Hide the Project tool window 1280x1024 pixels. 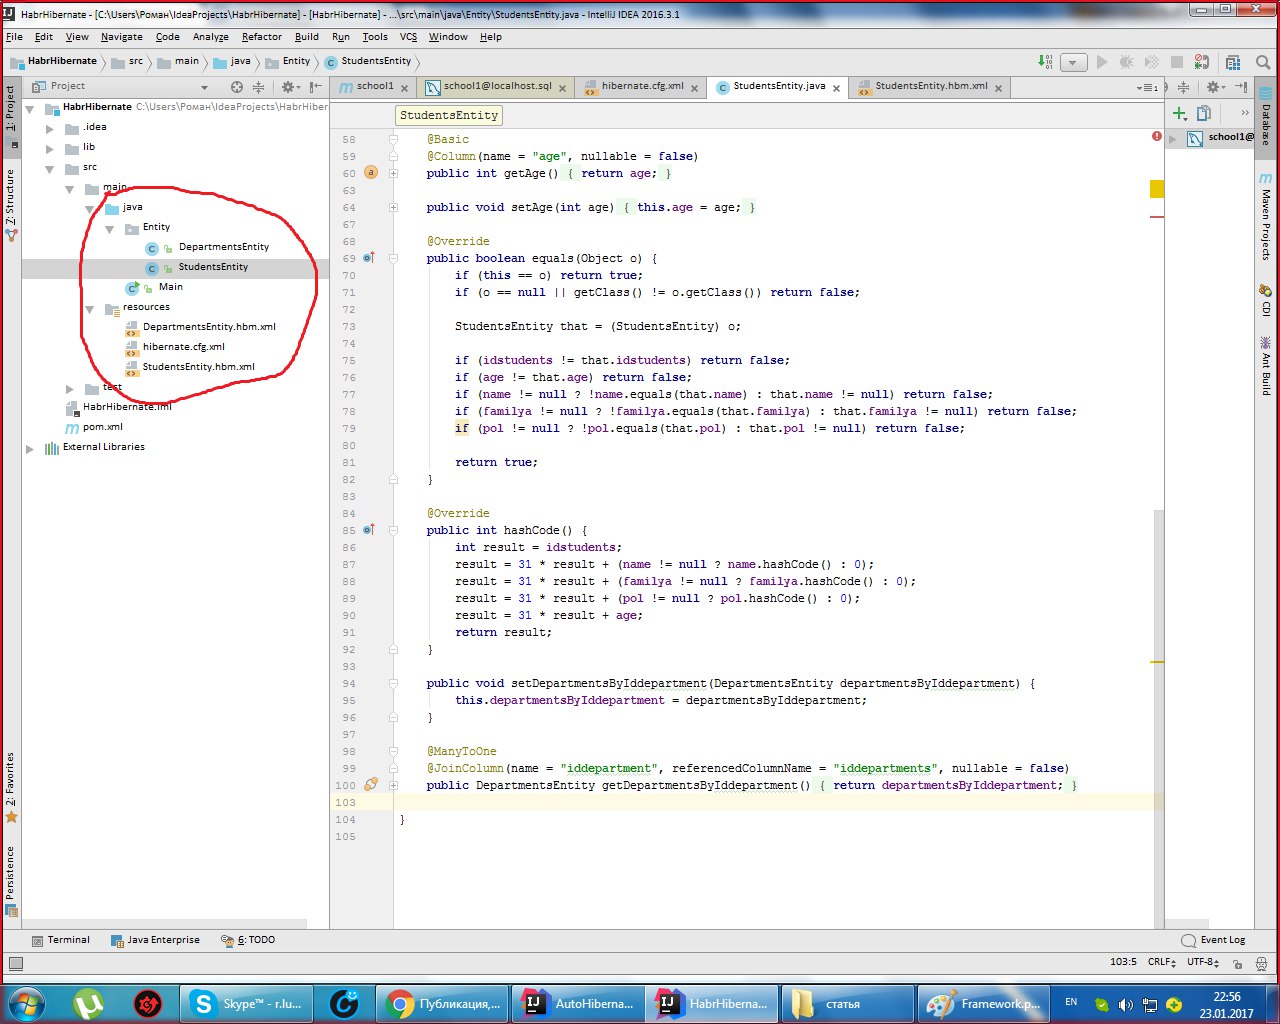[x=316, y=87]
